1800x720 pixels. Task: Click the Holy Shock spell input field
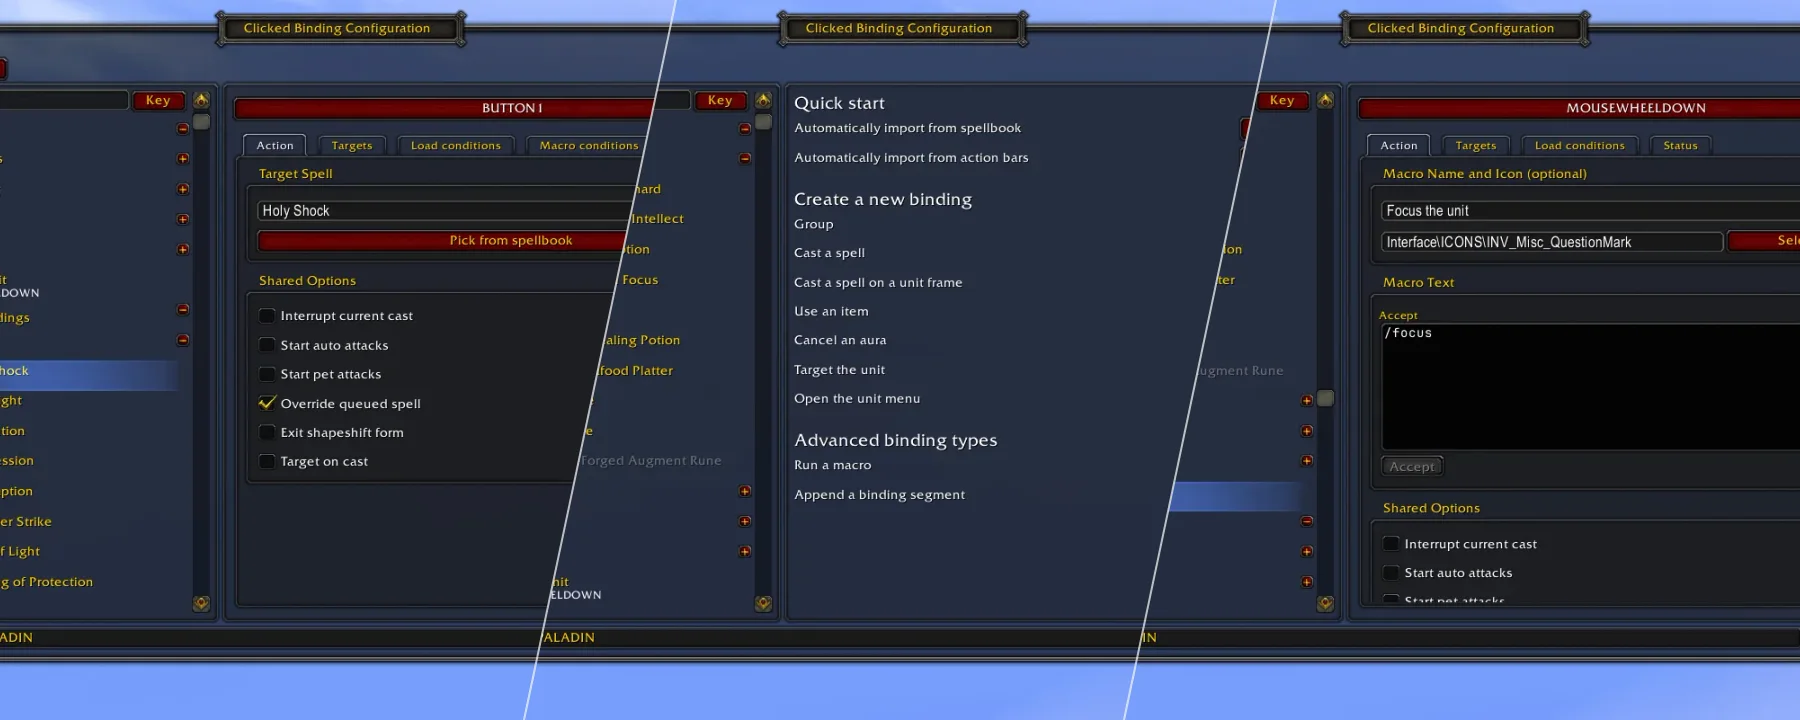[445, 211]
